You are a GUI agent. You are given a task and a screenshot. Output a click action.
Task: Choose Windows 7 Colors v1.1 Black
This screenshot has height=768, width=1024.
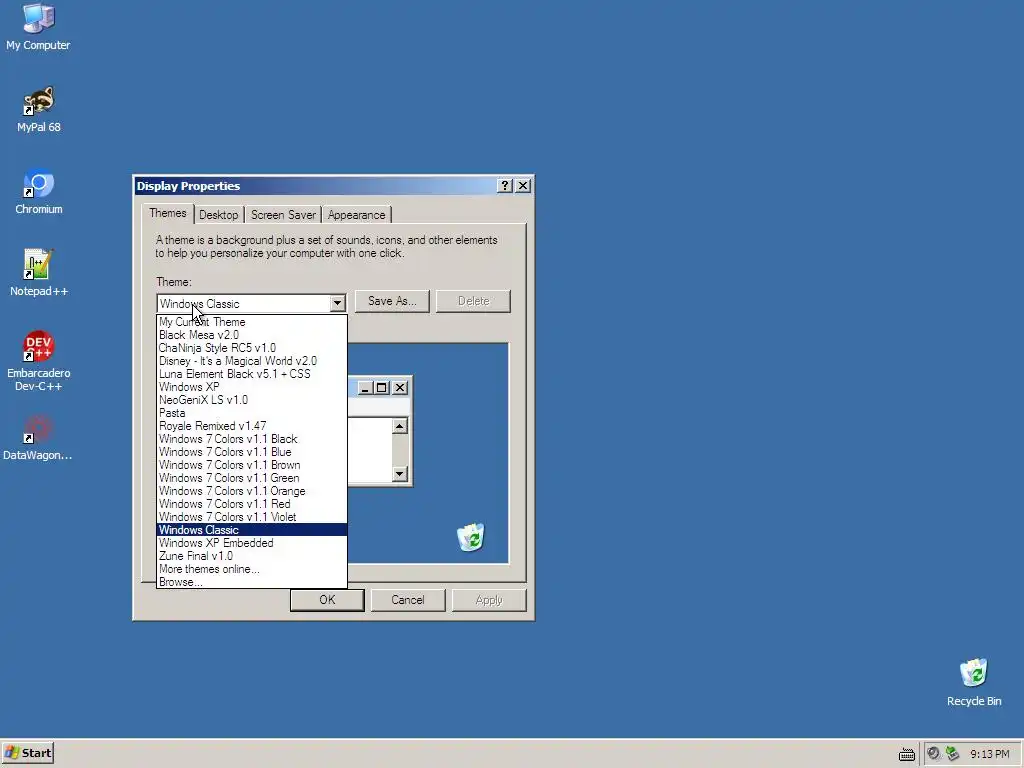click(x=252, y=439)
